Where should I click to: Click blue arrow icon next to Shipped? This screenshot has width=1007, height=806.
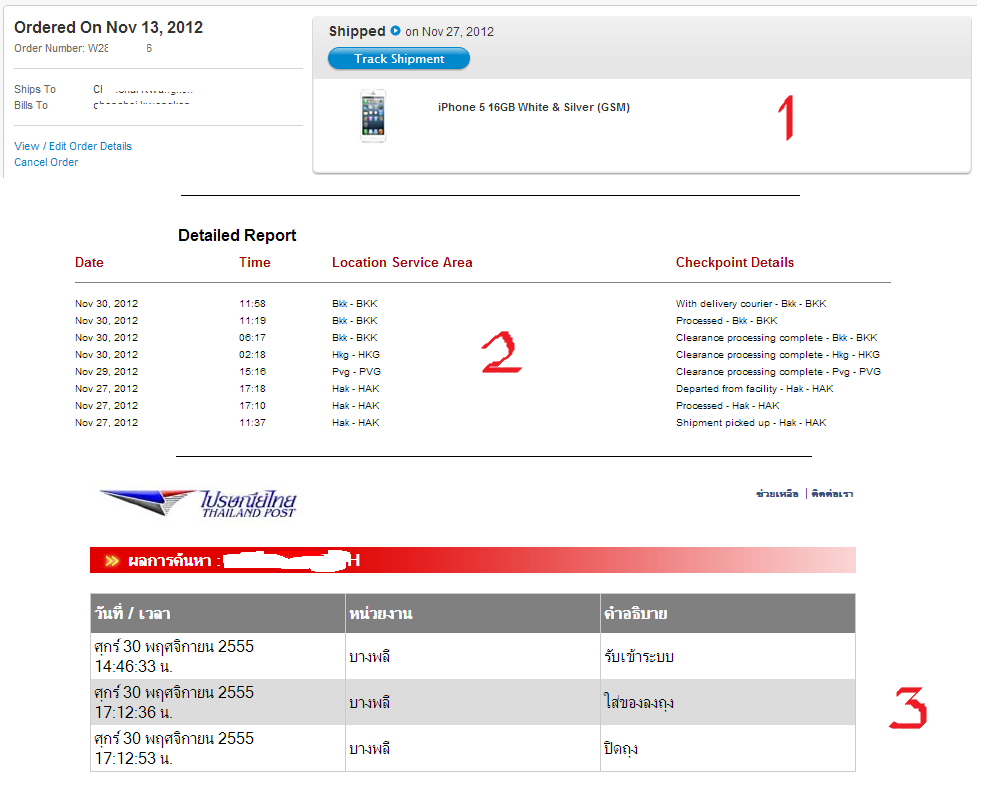tap(396, 30)
